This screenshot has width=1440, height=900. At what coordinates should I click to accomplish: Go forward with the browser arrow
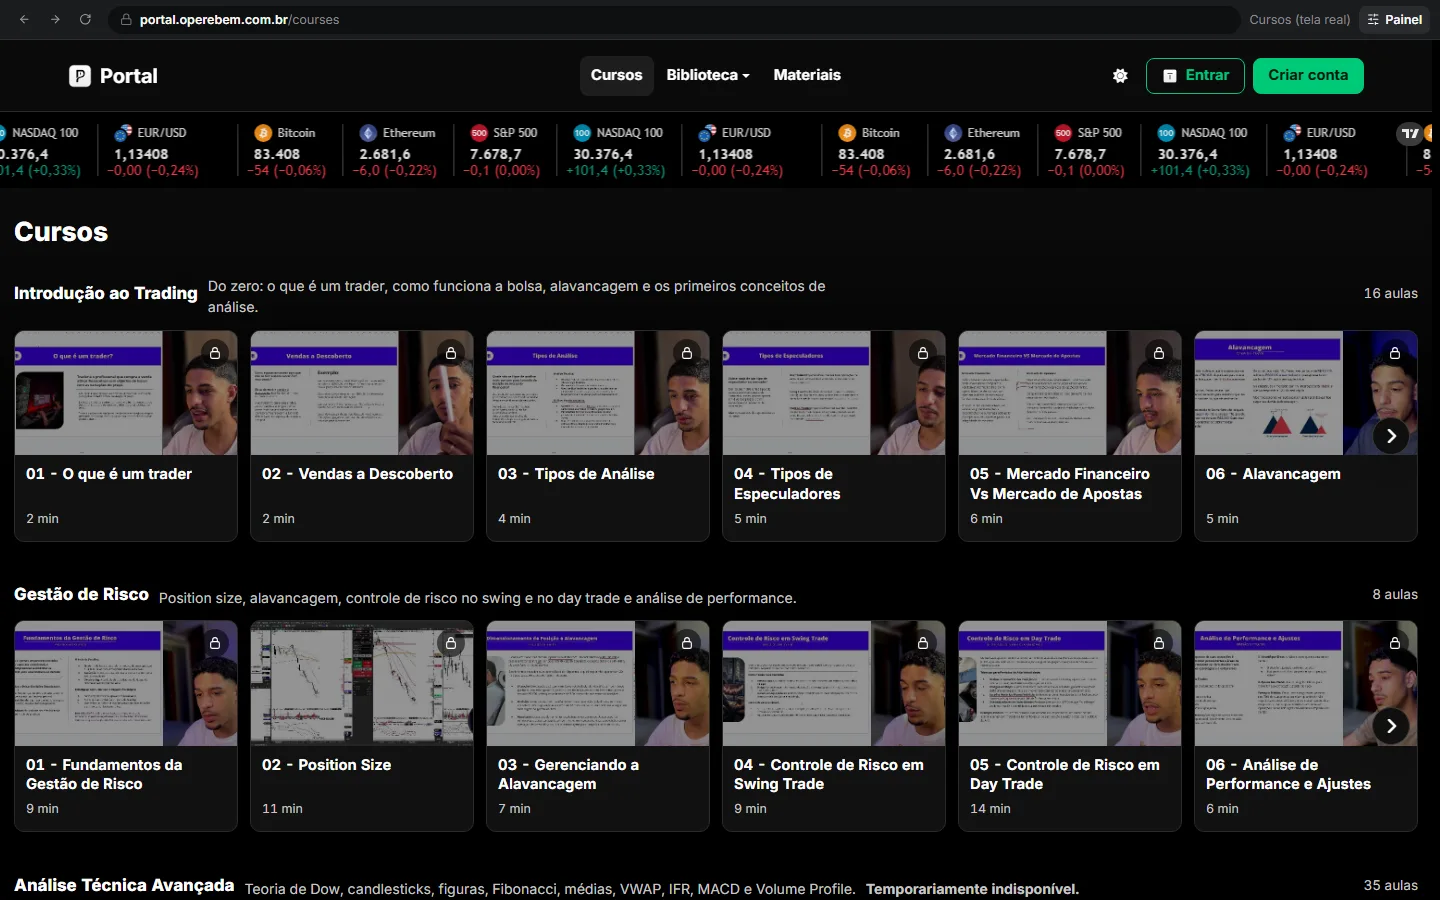coord(55,19)
